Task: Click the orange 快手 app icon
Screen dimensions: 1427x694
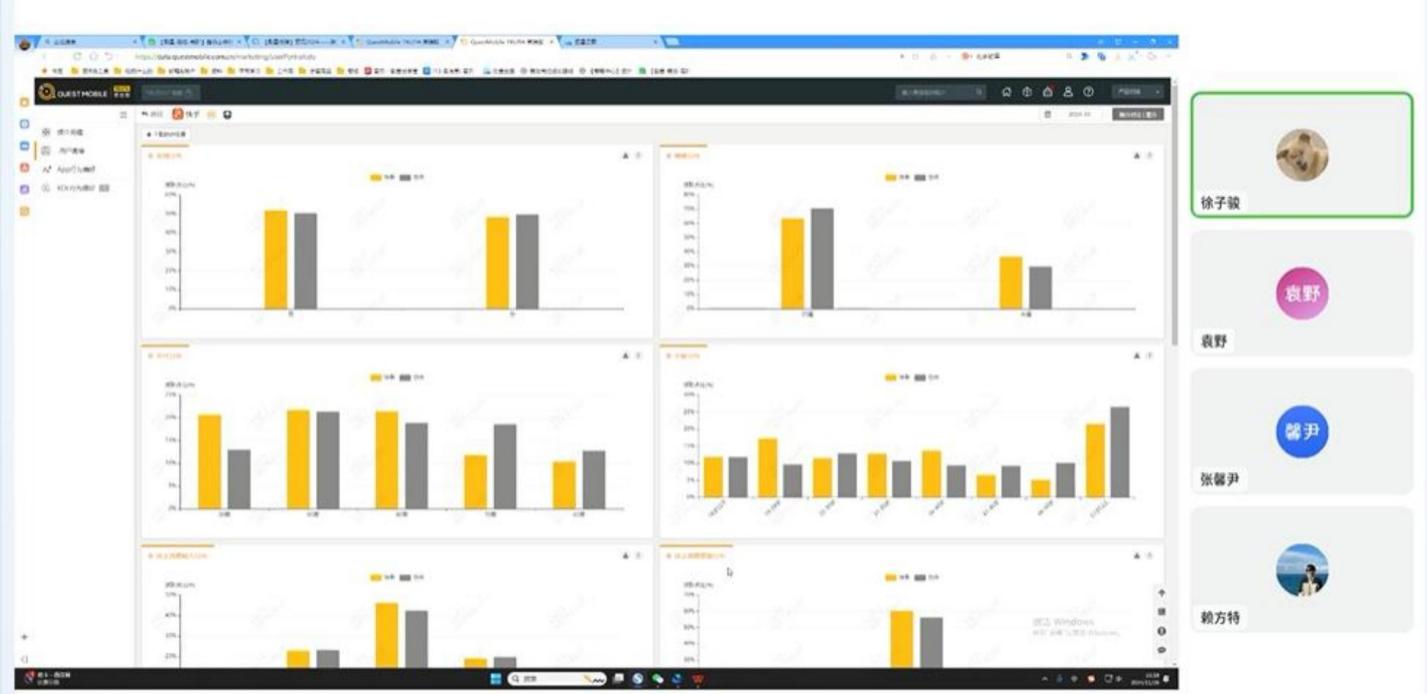Action: (x=179, y=115)
